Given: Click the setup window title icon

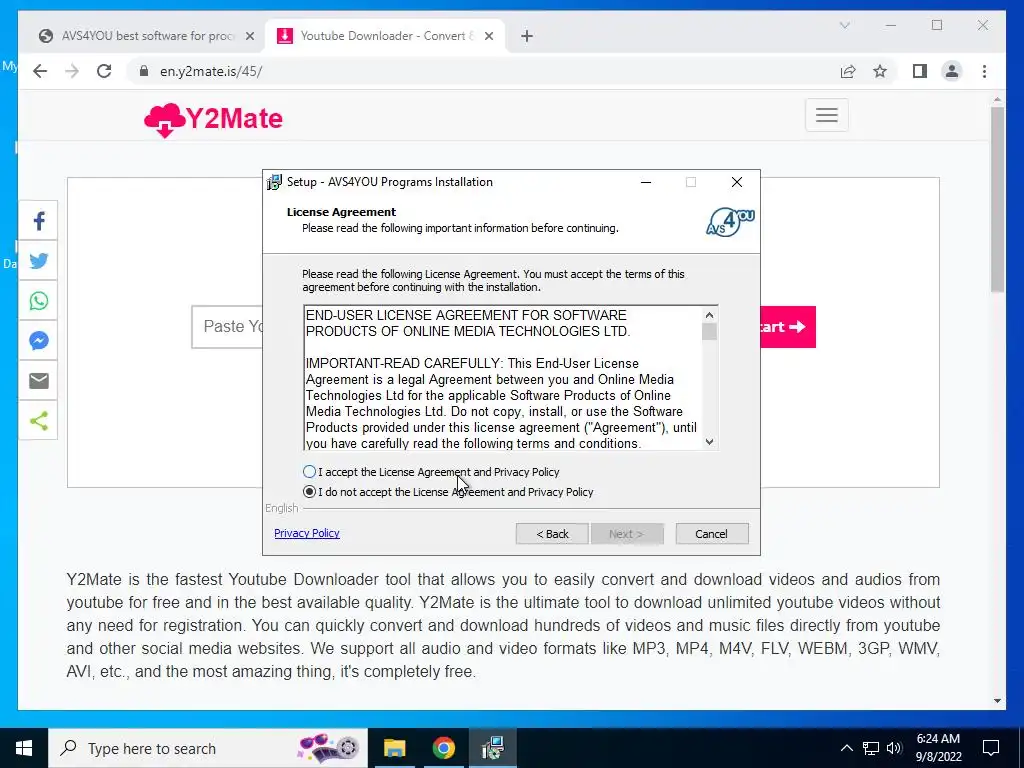Looking at the screenshot, I should (275, 182).
